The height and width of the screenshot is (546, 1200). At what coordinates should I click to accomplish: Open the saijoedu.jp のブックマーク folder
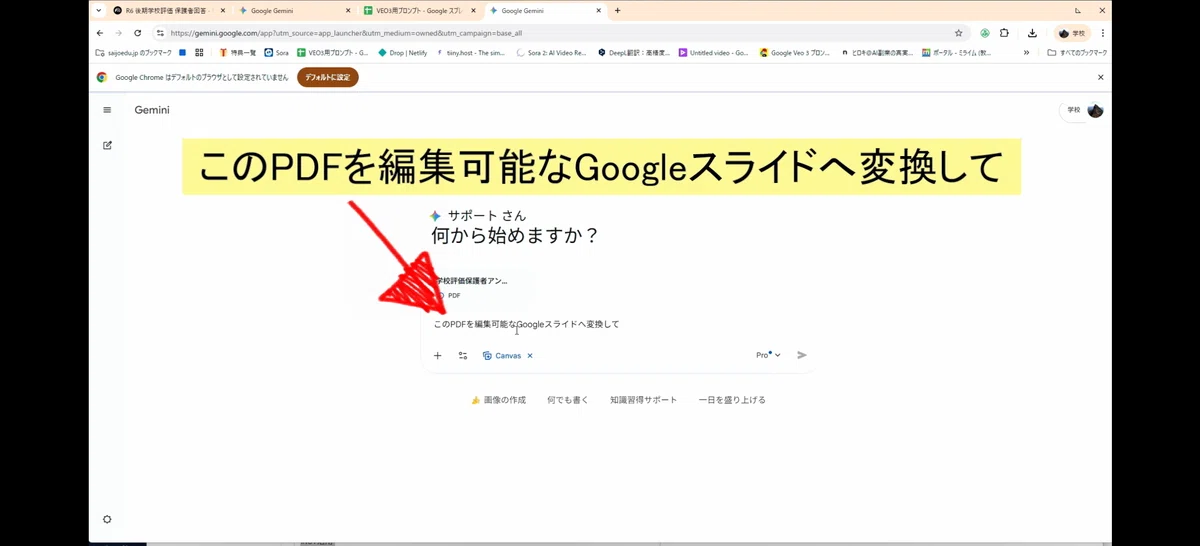pos(133,52)
